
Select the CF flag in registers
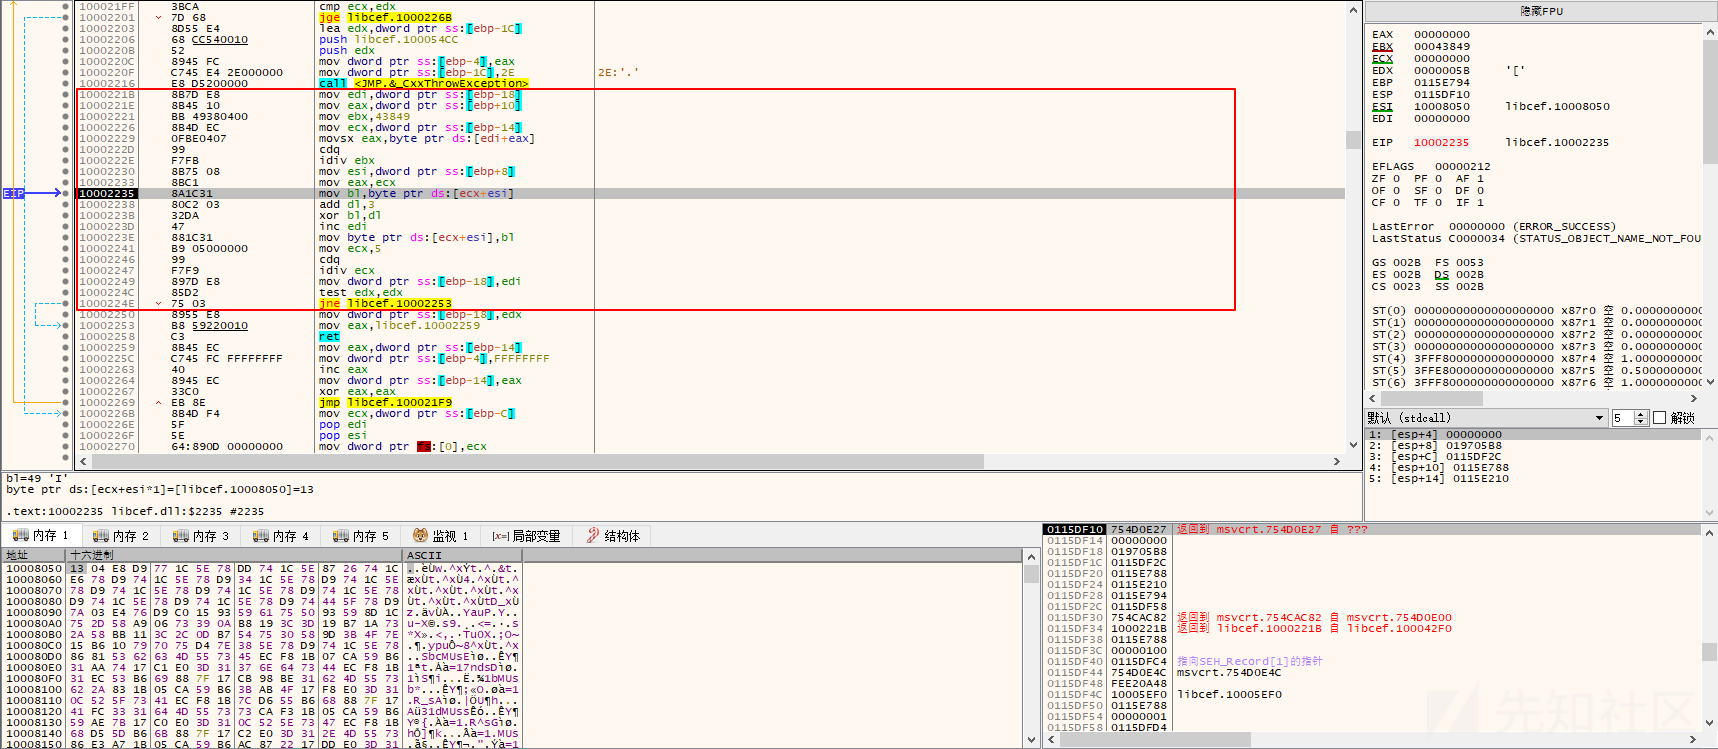click(1386, 202)
